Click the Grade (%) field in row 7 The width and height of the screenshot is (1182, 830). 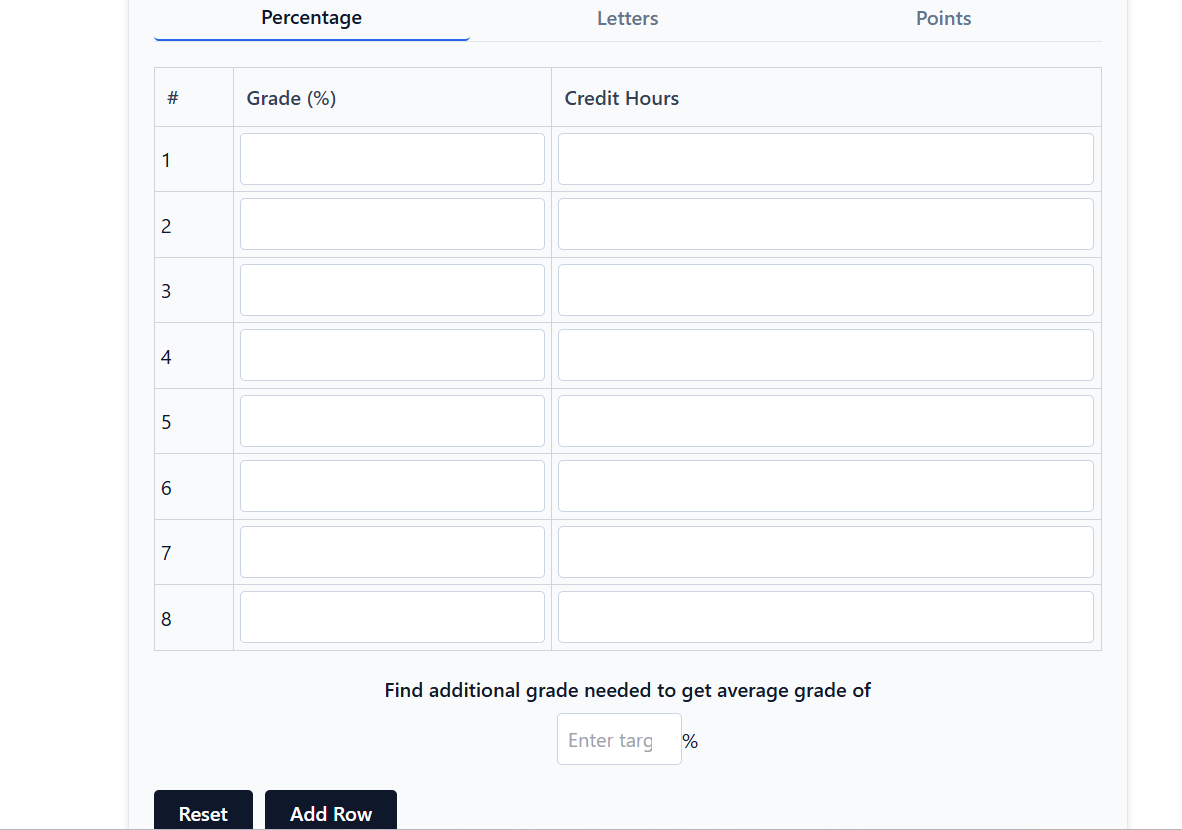point(392,552)
